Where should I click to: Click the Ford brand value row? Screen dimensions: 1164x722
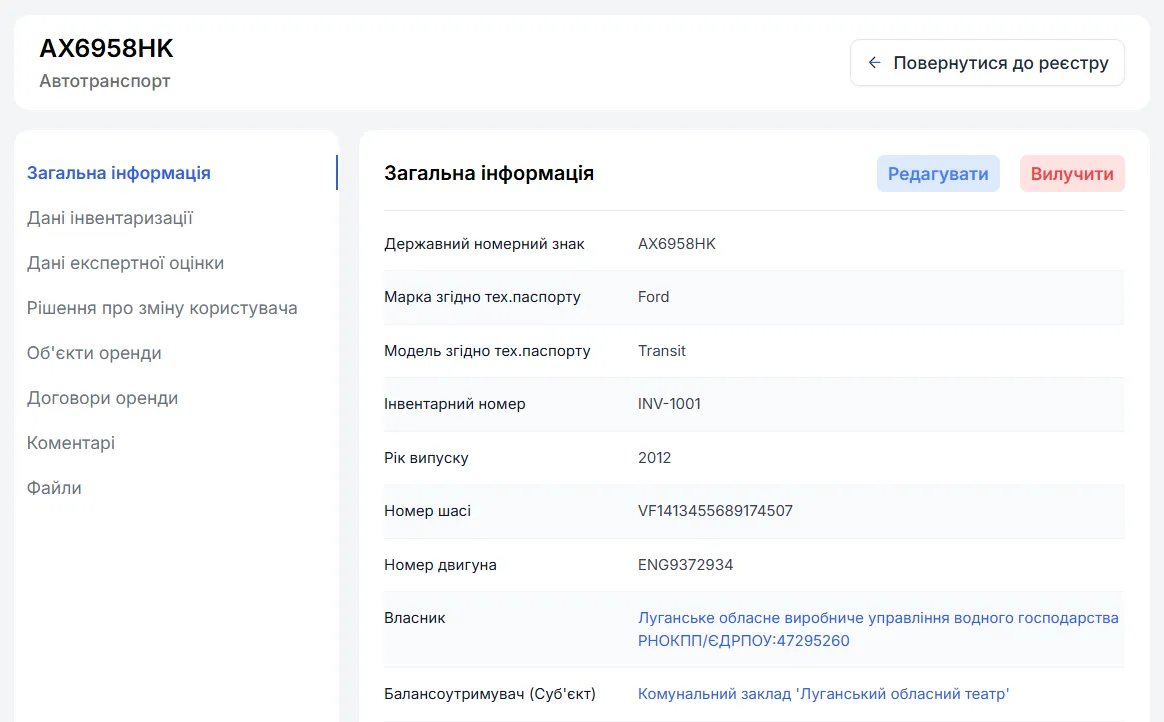tap(653, 297)
